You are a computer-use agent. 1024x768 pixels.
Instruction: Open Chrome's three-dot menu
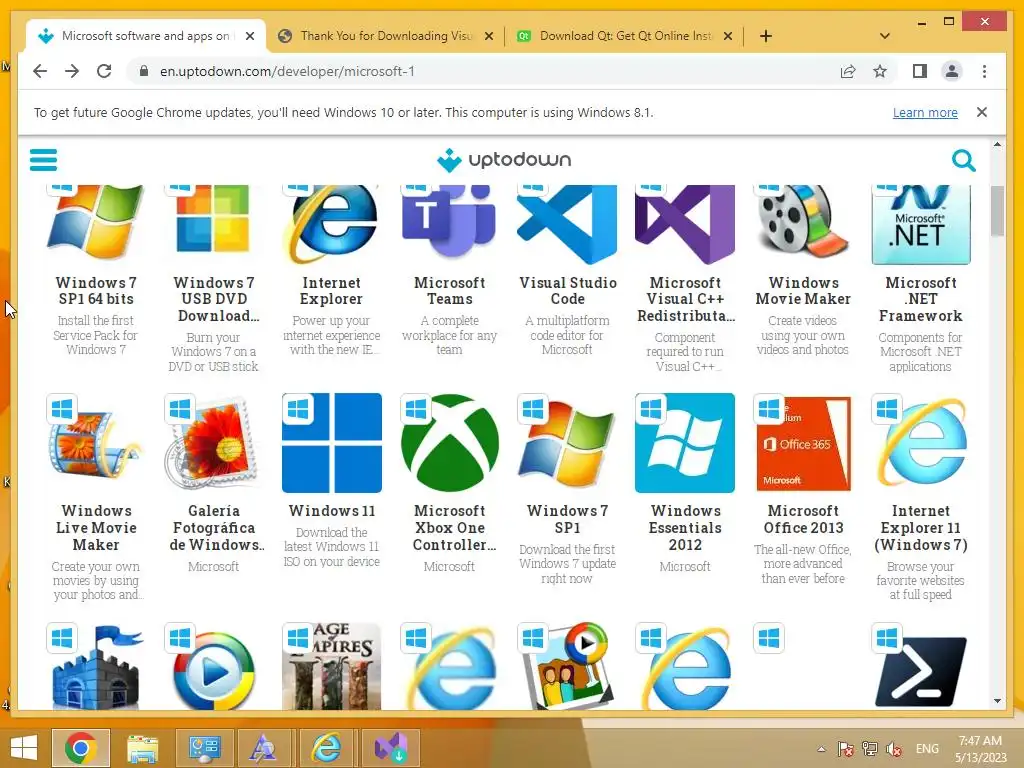click(x=984, y=71)
